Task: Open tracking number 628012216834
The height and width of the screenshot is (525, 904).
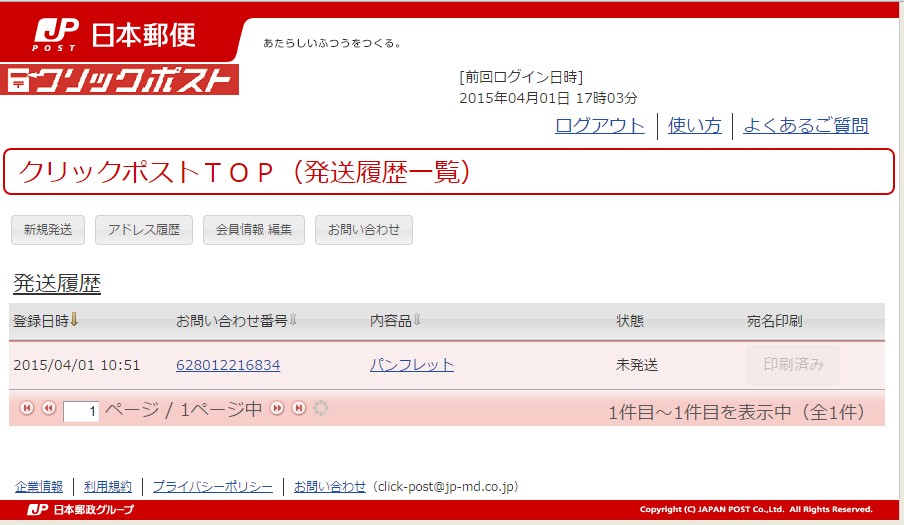Action: 228,365
